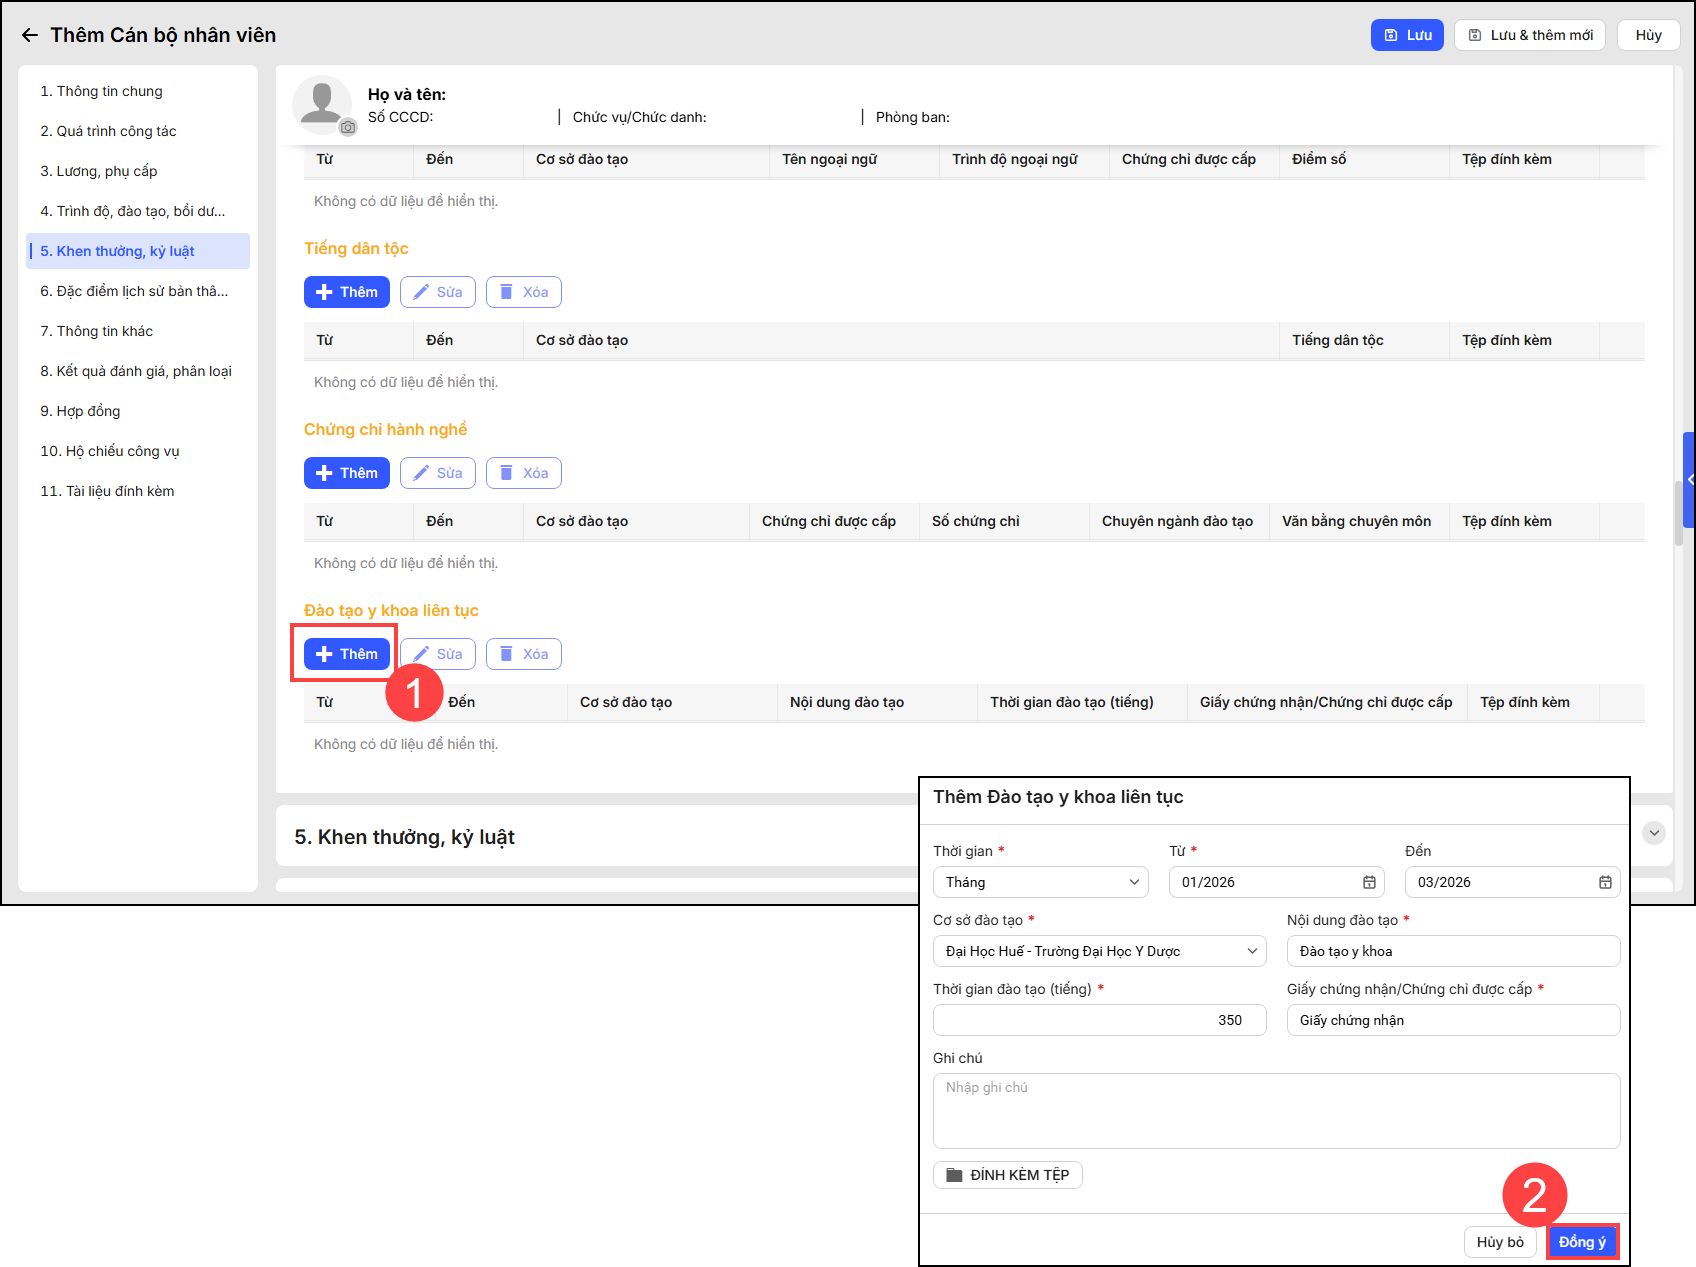The image size is (1696, 1267).
Task: Click Sửa pencil button under Chứng chỉ hành nghề
Action: pos(437,473)
